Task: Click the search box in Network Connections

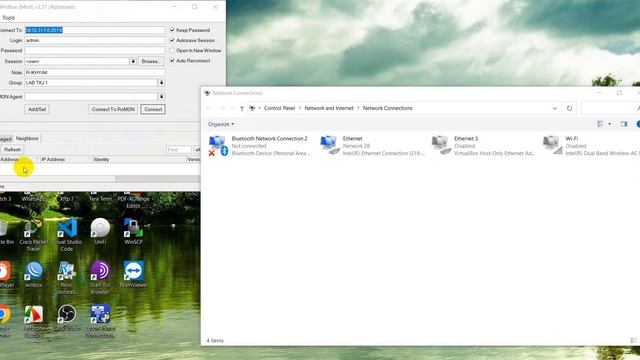Action: tap(610, 108)
